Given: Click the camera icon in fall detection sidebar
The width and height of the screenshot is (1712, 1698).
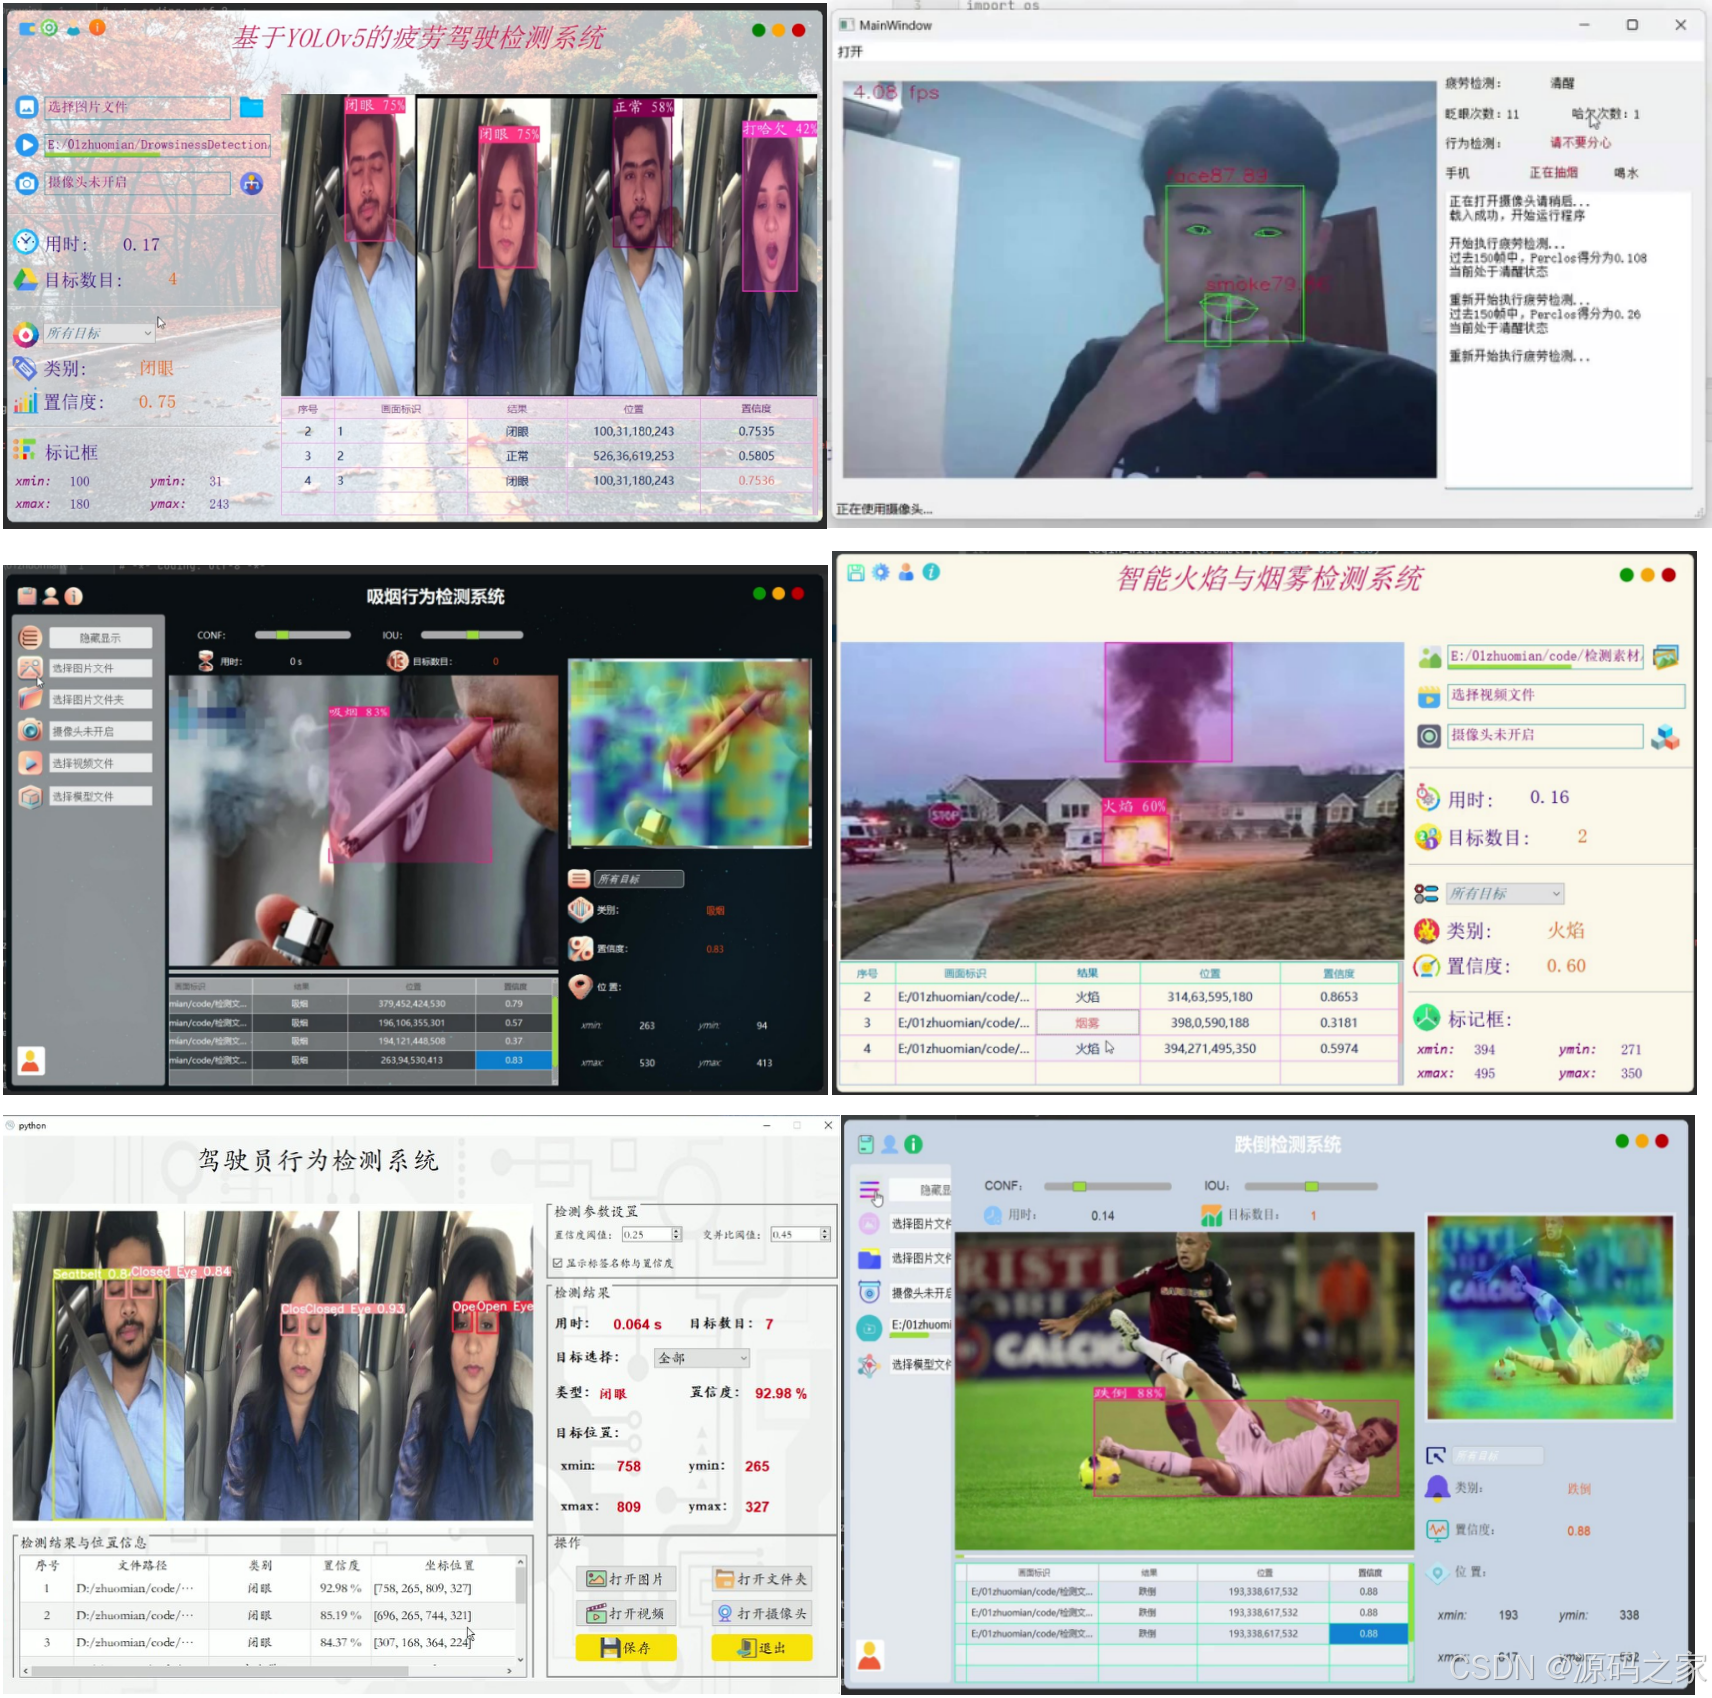Looking at the screenshot, I should point(869,1292).
